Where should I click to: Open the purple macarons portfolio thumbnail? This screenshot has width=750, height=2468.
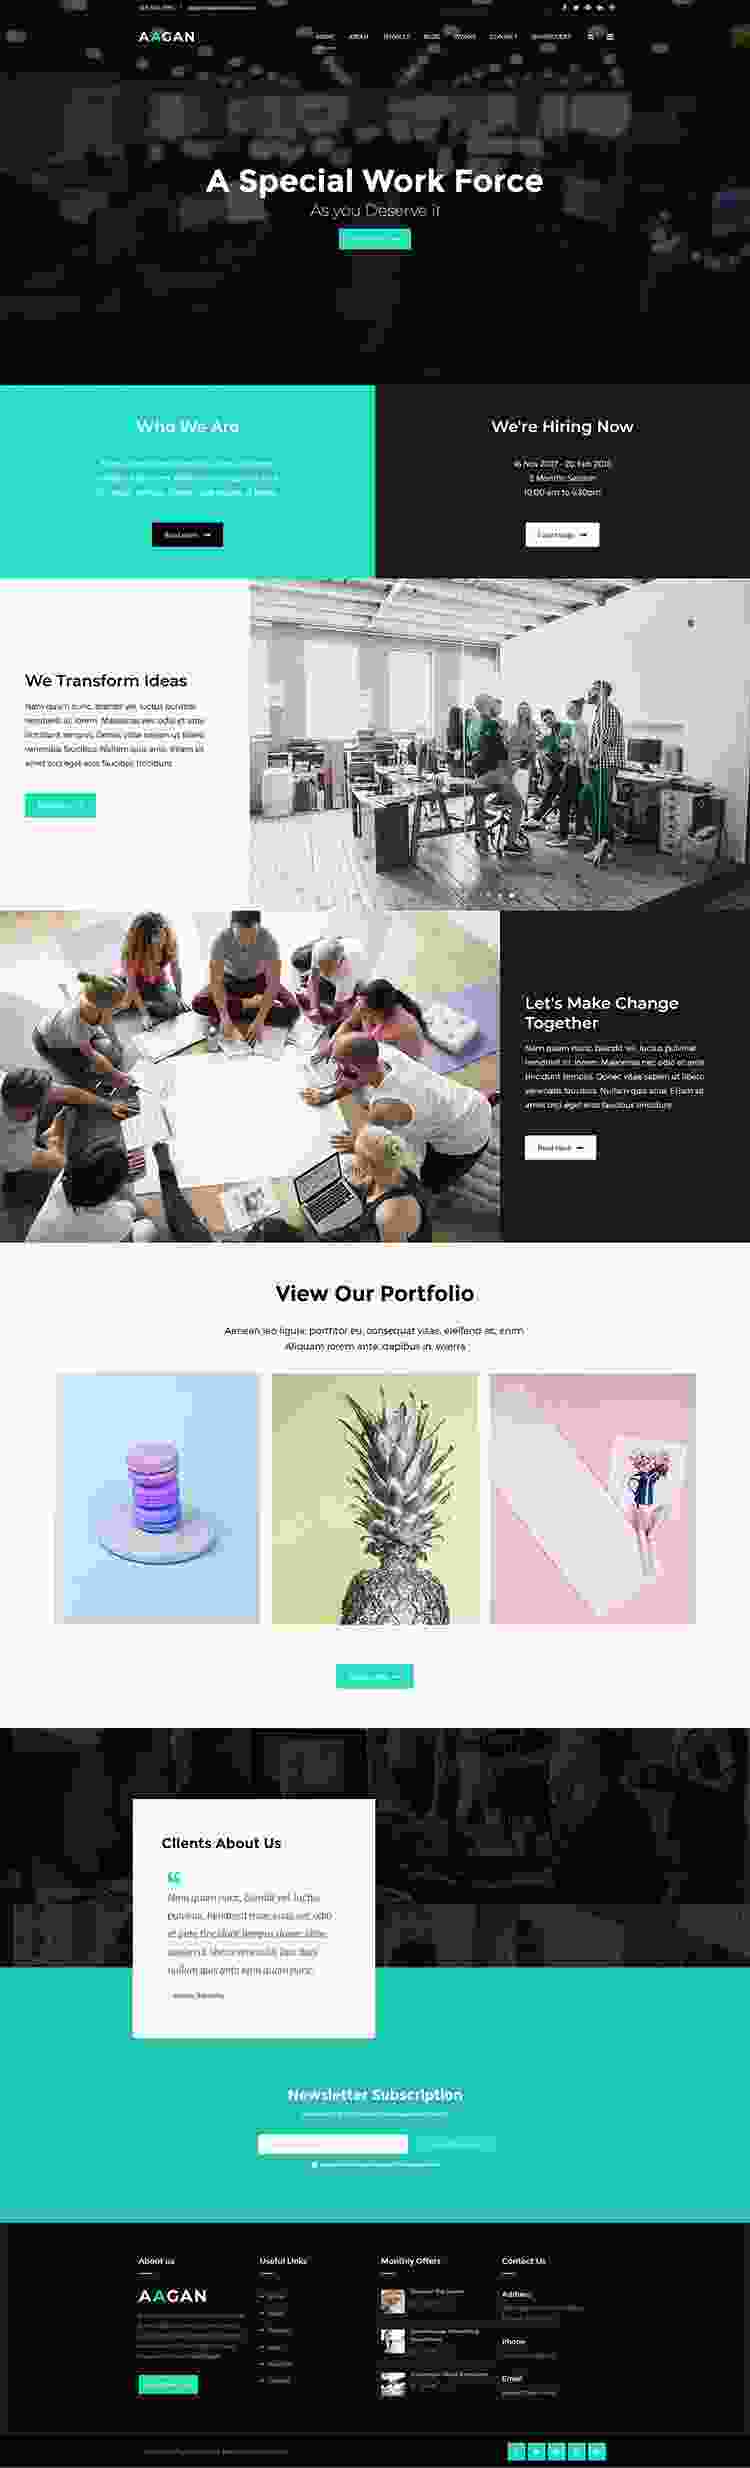(x=158, y=1498)
